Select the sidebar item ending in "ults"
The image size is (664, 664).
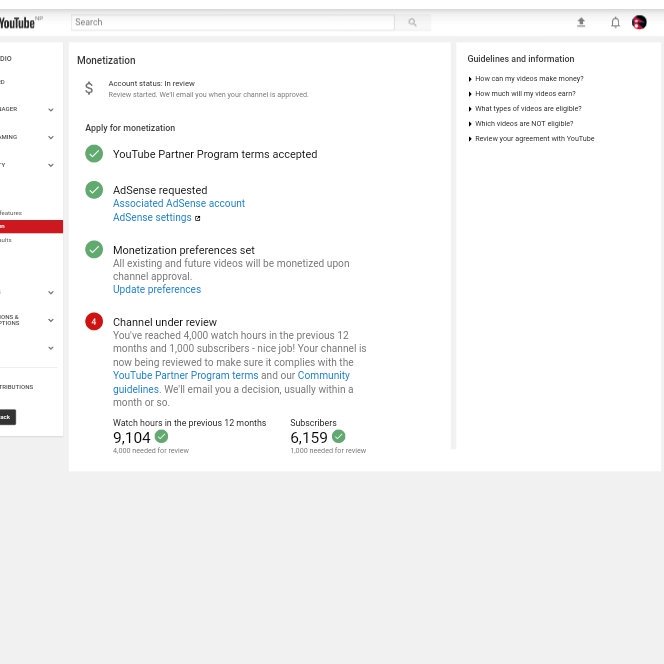[6, 240]
